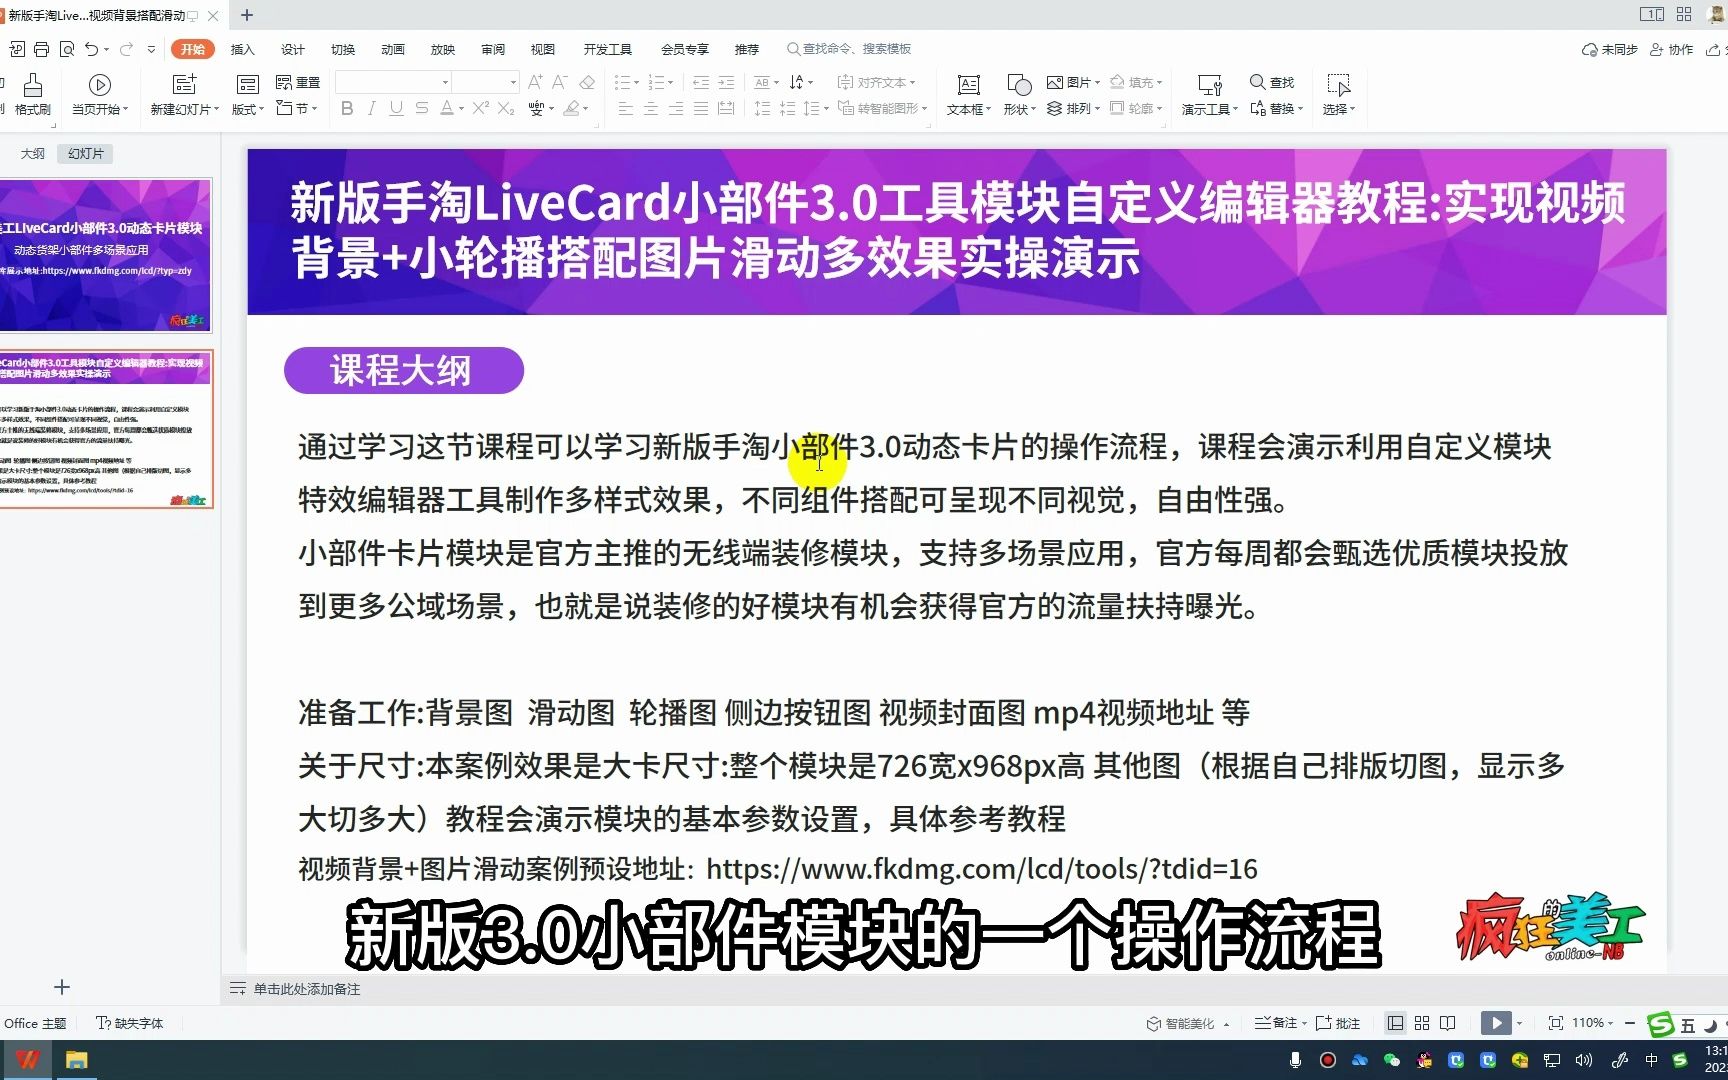The height and width of the screenshot is (1080, 1728).
Task: Open the Design (设计) tab
Action: (293, 49)
